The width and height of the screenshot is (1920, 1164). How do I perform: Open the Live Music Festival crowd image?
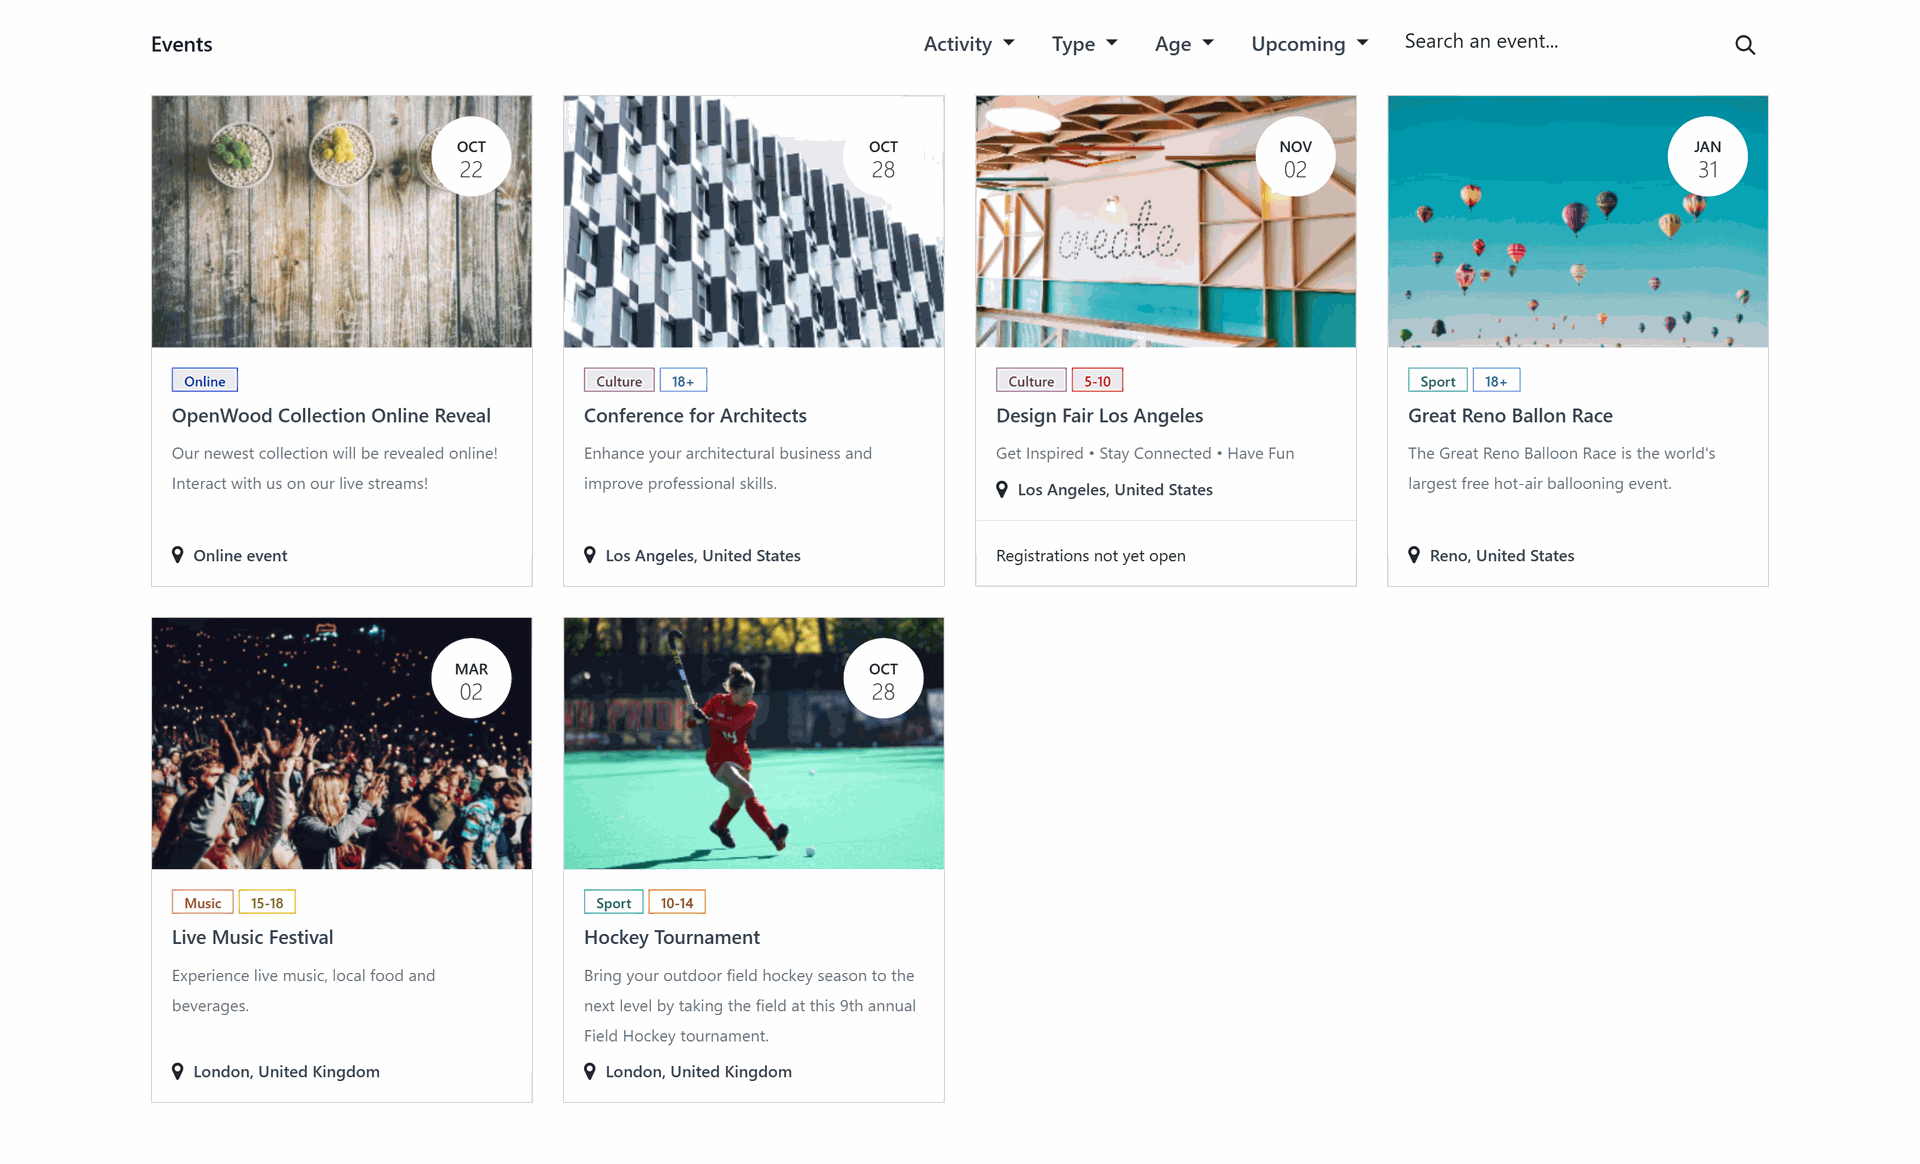pyautogui.click(x=342, y=744)
